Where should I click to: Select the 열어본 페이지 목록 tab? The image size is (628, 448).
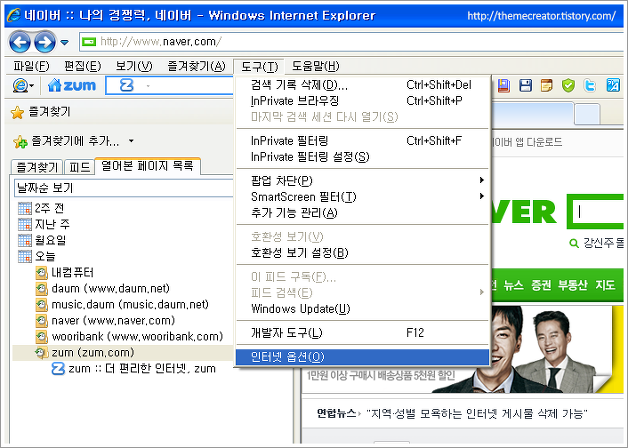(x=147, y=166)
